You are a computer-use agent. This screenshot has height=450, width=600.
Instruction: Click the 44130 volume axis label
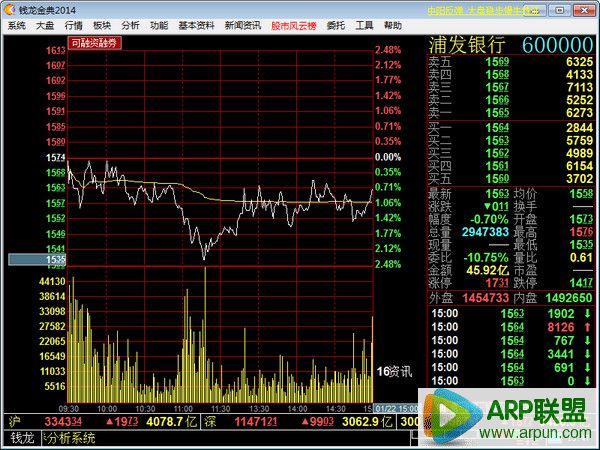(52, 281)
